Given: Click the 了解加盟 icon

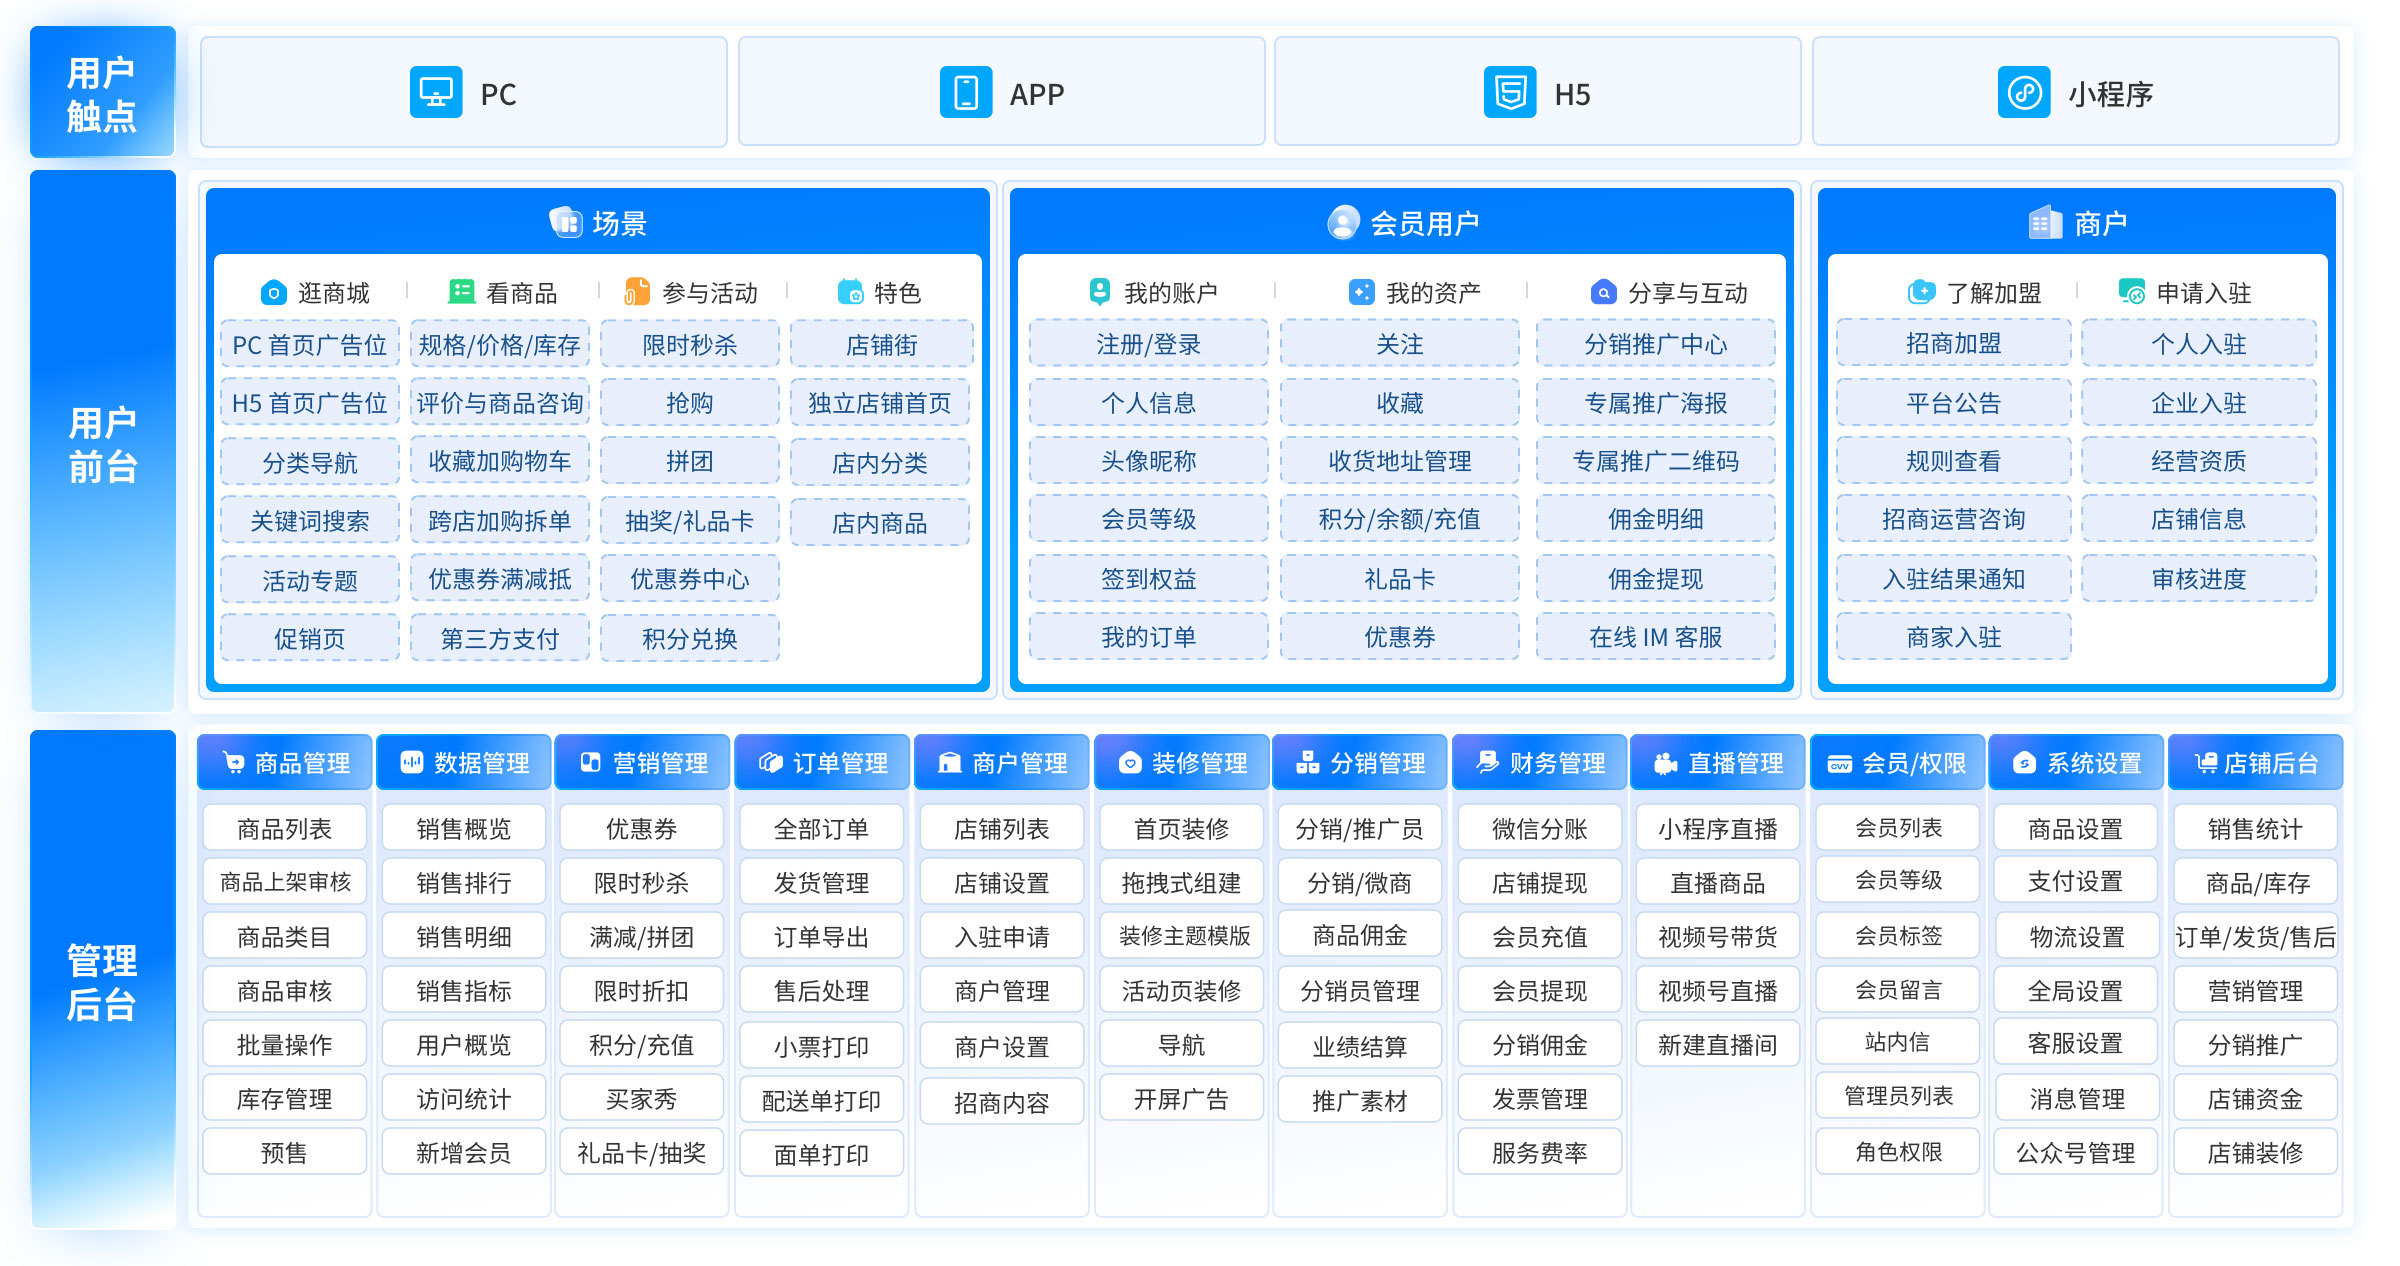Looking at the screenshot, I should (x=1921, y=292).
